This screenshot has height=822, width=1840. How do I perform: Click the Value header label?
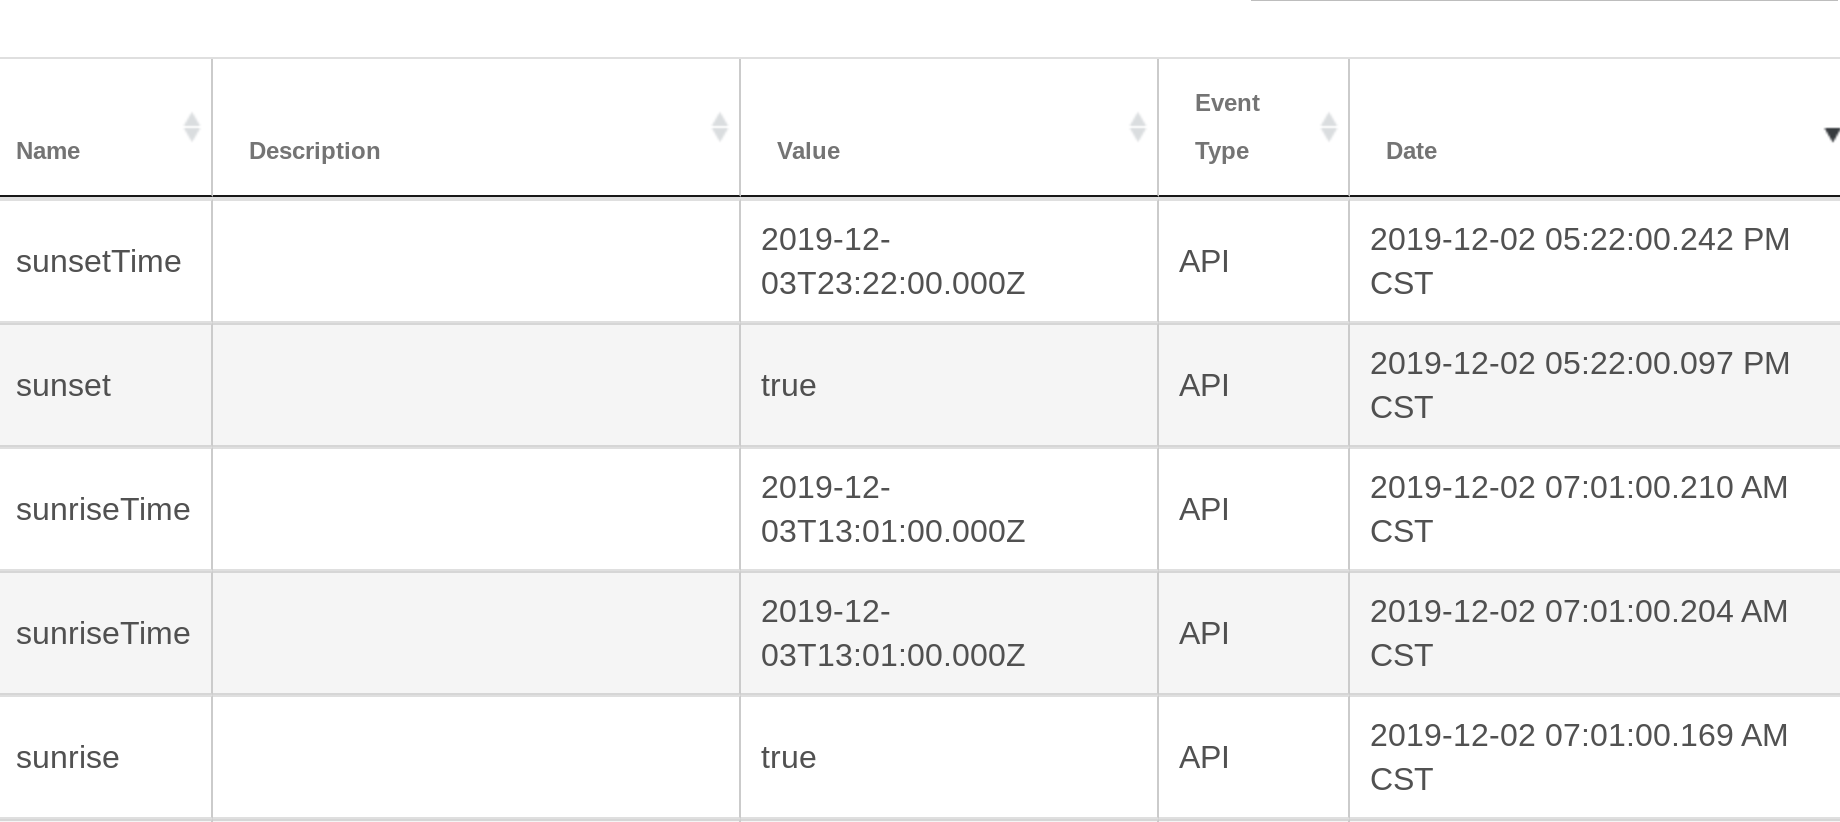tap(808, 151)
